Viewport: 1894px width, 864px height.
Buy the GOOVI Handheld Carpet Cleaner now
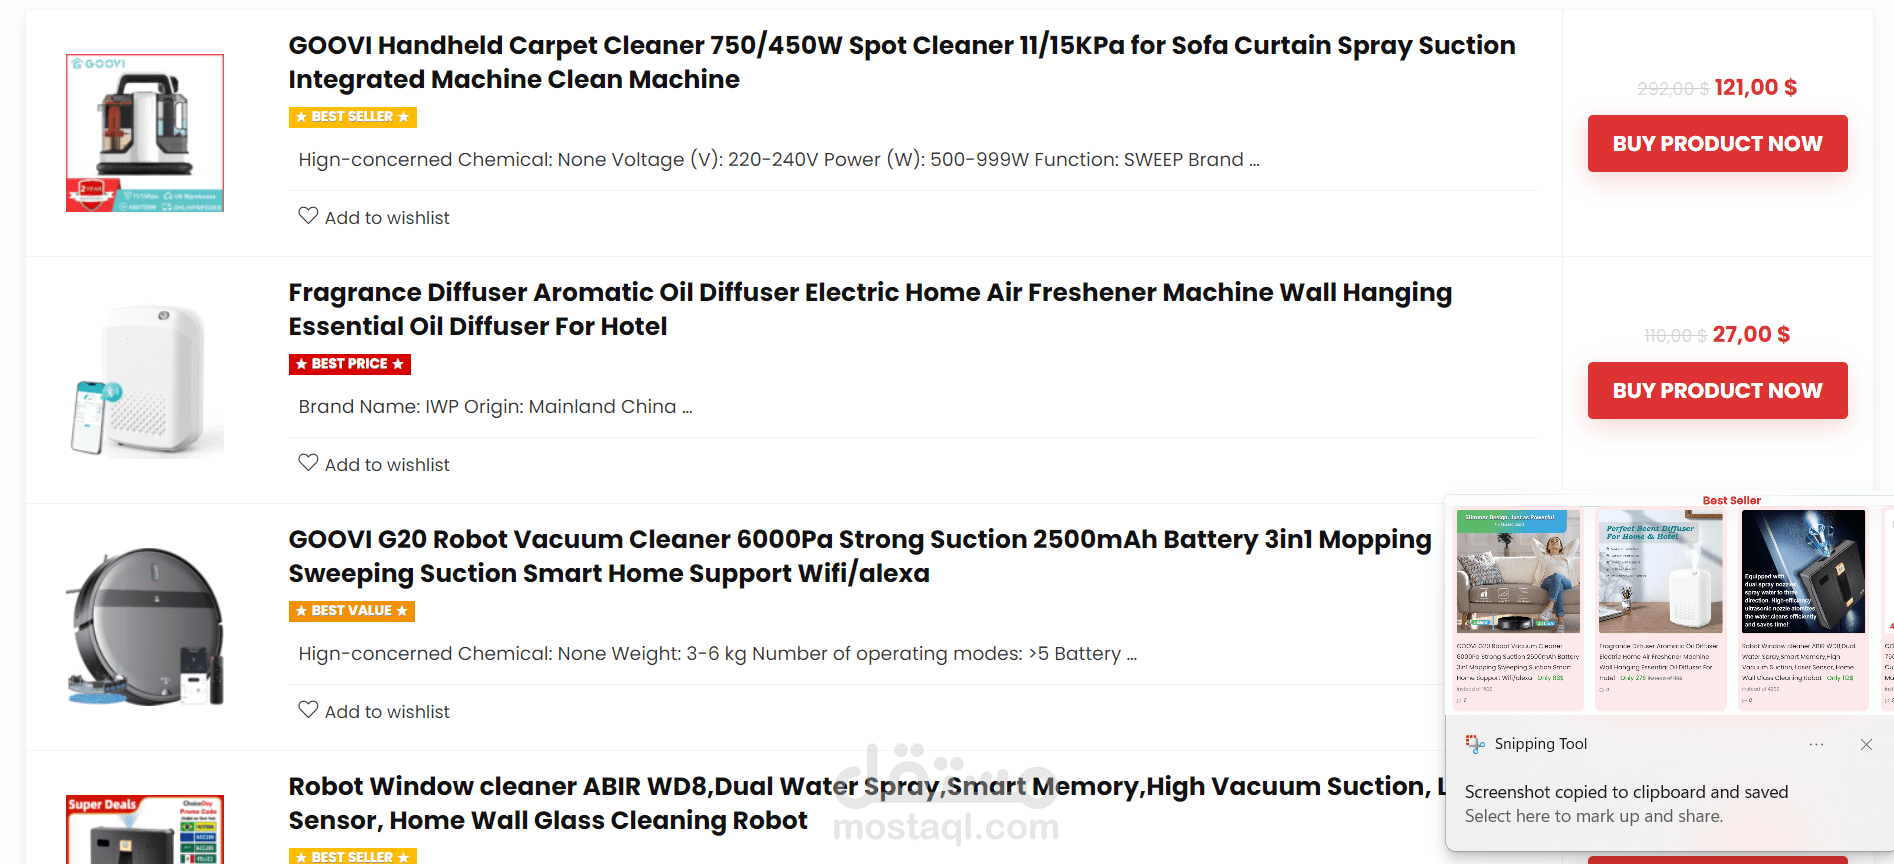point(1717,144)
